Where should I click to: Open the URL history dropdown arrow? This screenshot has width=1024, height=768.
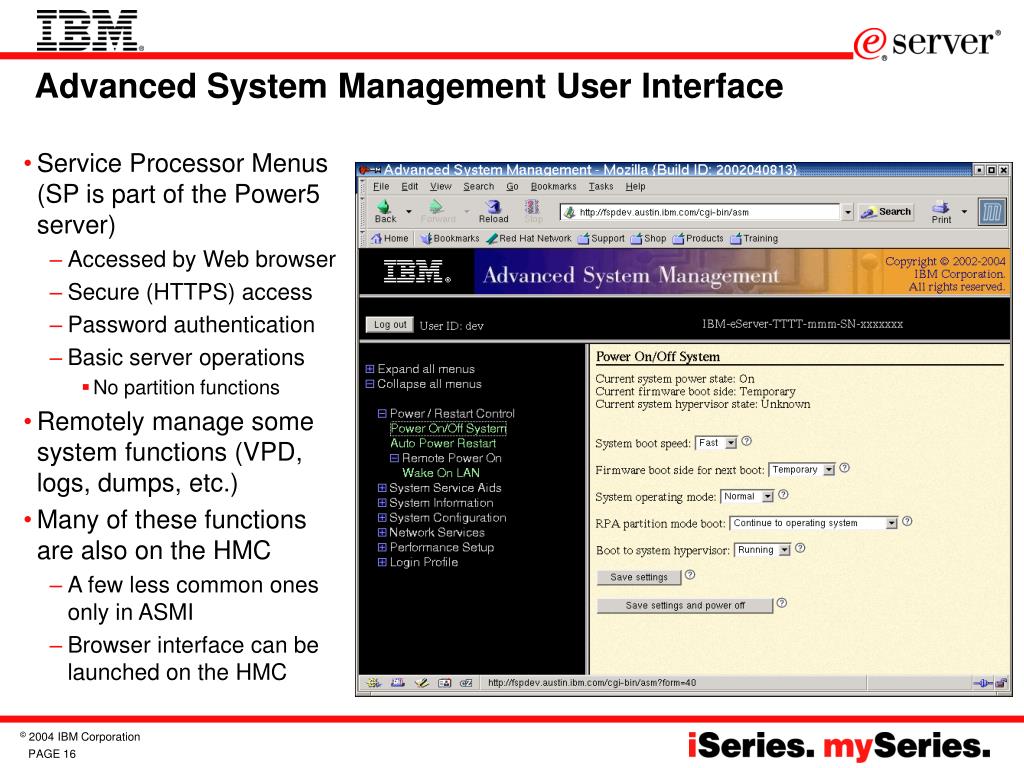(x=848, y=212)
